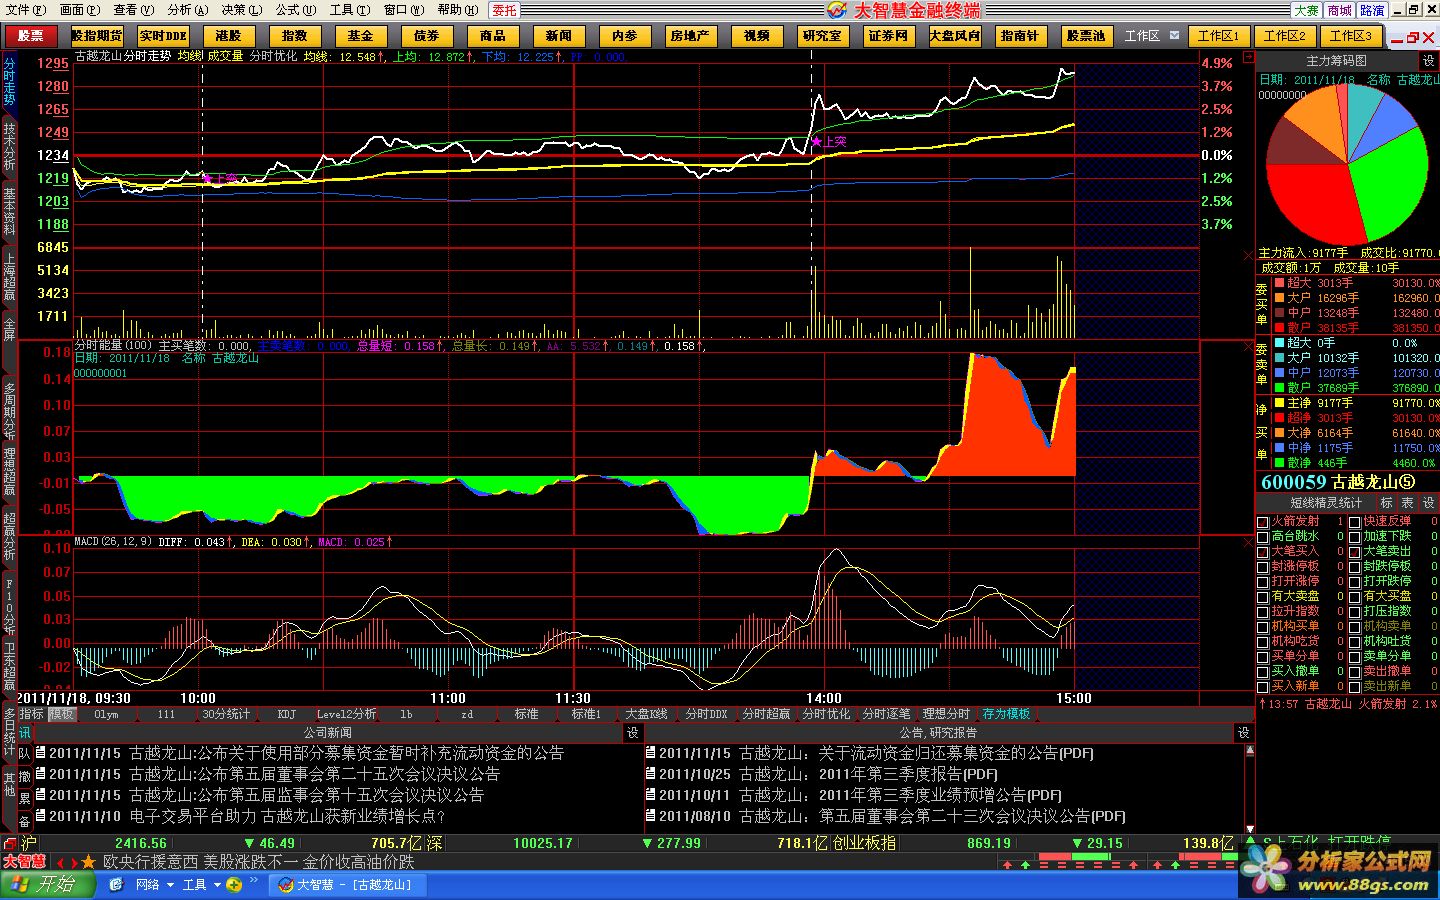Click document icon beside 2011/08/10 announcement

pos(651,816)
